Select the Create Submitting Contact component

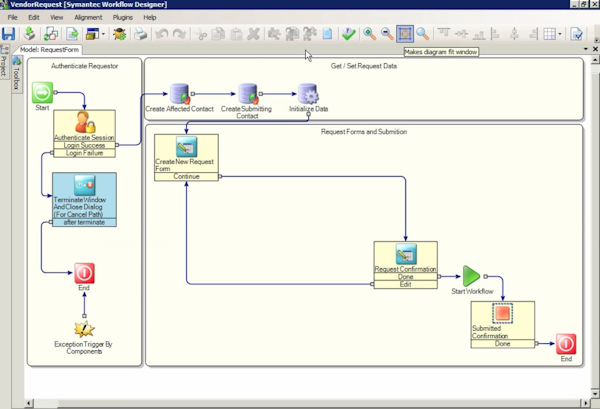point(248,94)
